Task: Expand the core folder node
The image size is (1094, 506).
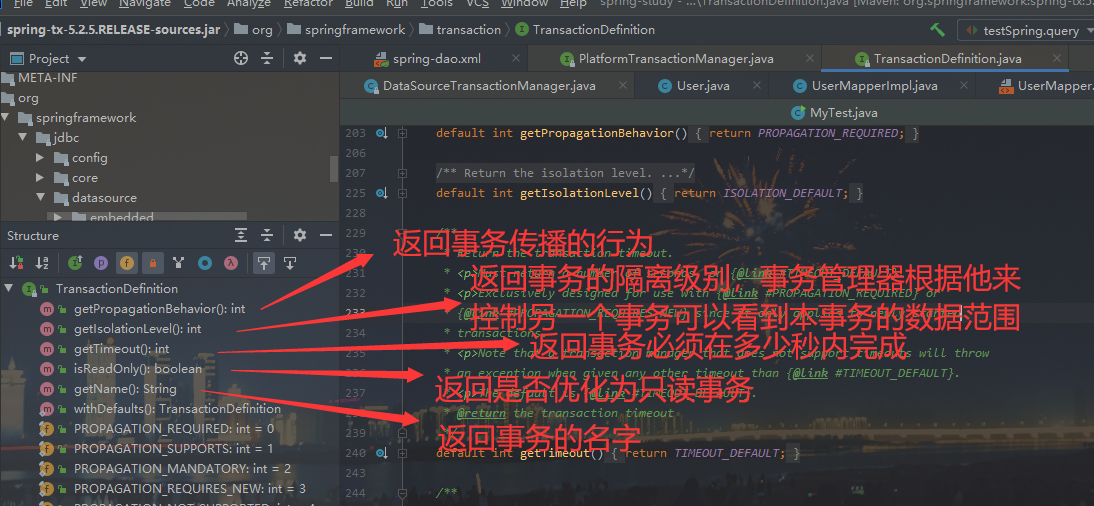Action: coord(40,178)
